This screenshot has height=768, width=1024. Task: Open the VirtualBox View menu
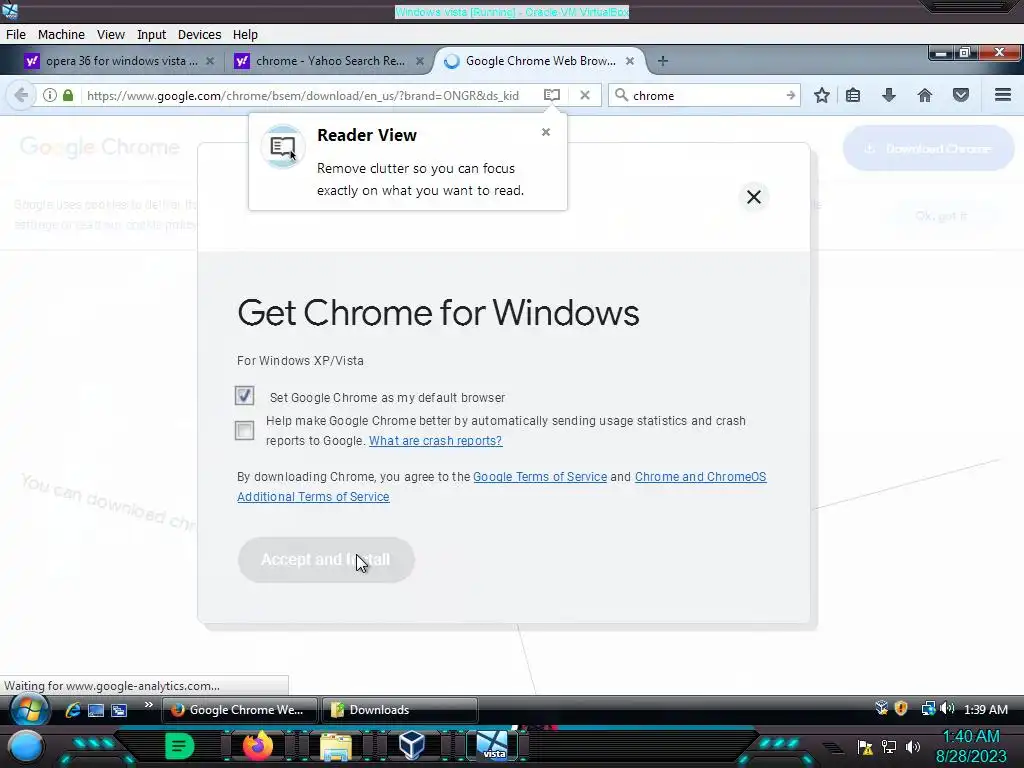pyautogui.click(x=110, y=35)
